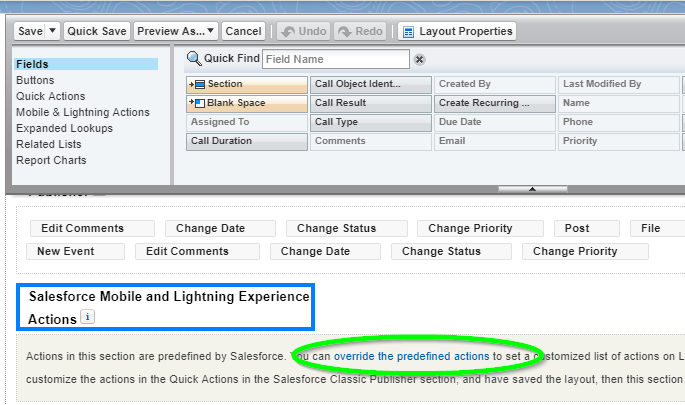
Task: Select the Blank Space palette item
Action: point(247,104)
